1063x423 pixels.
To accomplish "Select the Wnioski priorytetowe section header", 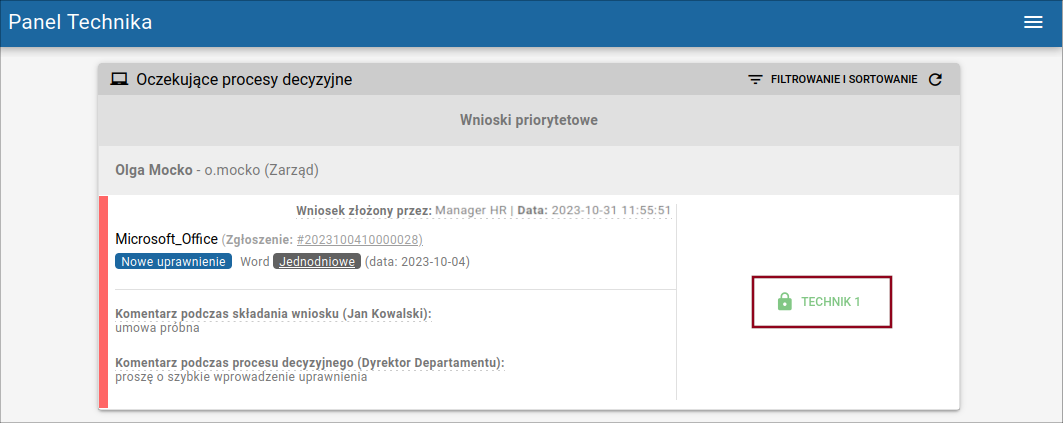I will pyautogui.click(x=529, y=120).
